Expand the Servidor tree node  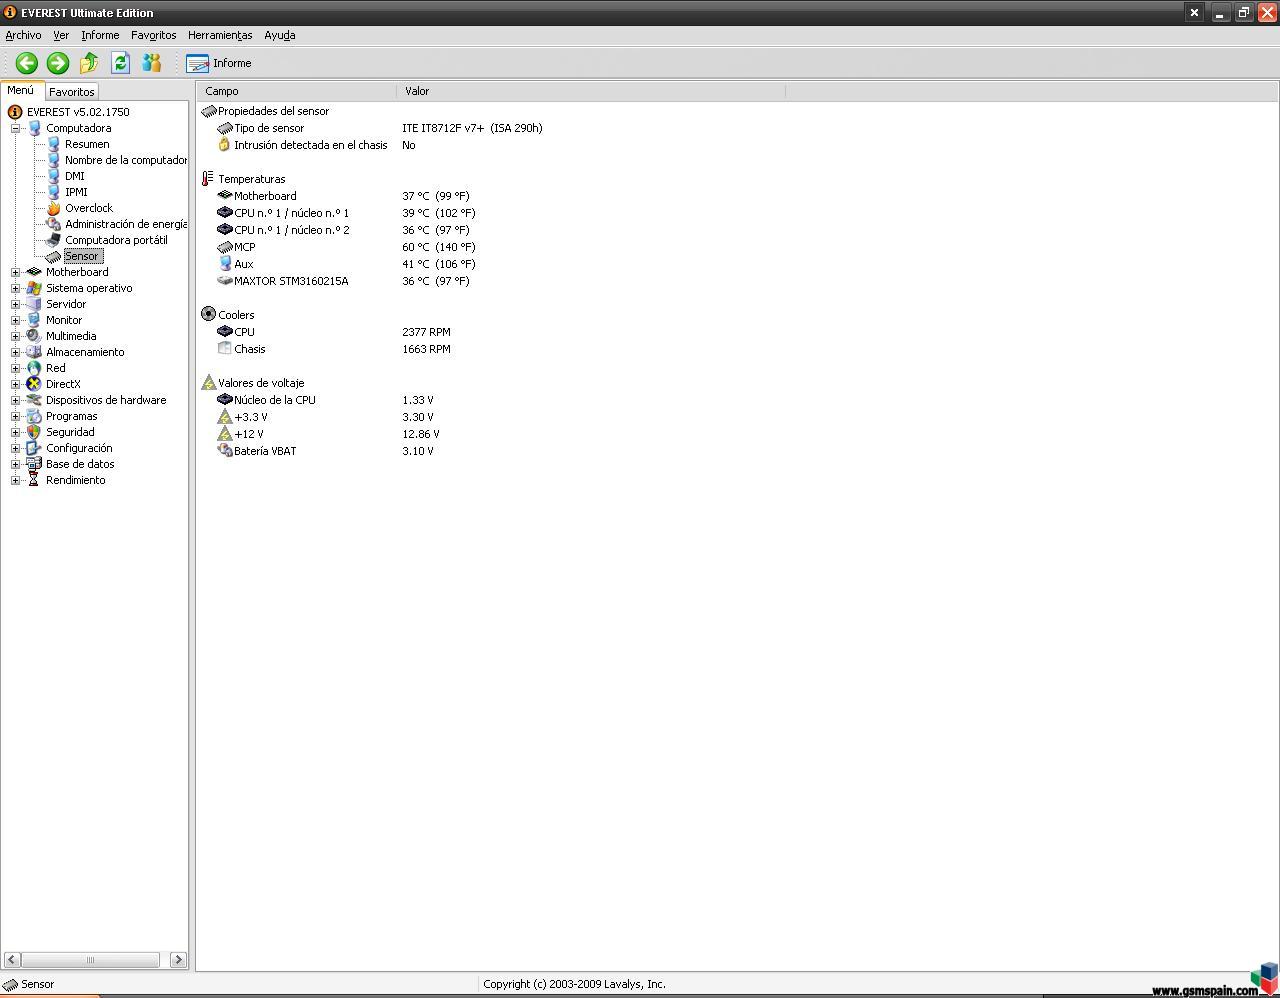point(15,304)
